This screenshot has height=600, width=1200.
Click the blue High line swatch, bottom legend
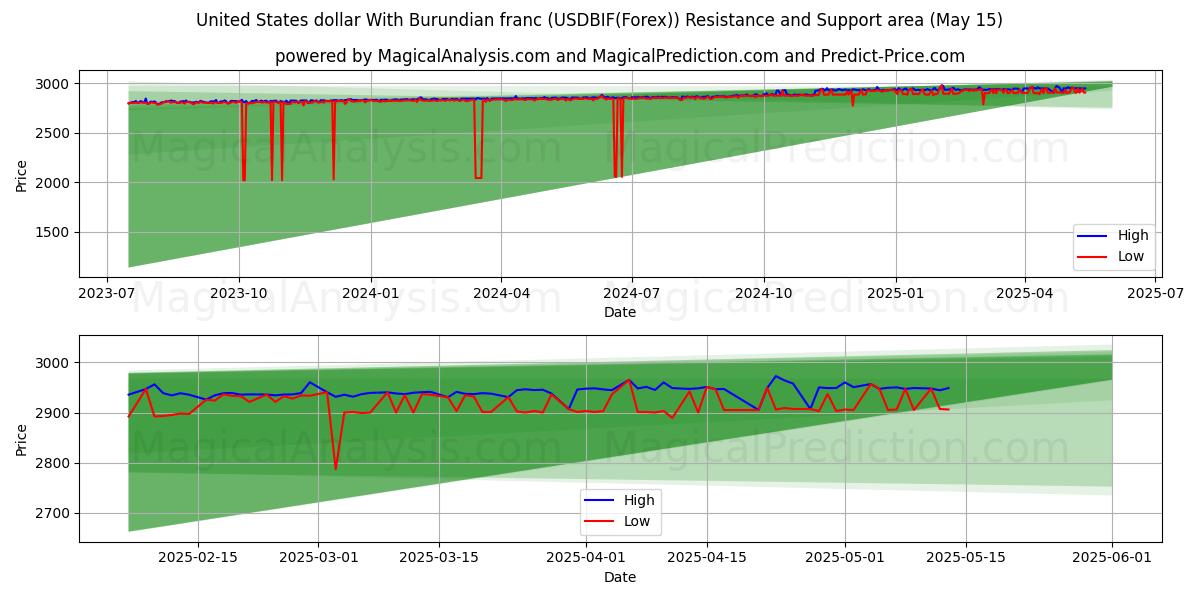pyautogui.click(x=601, y=501)
